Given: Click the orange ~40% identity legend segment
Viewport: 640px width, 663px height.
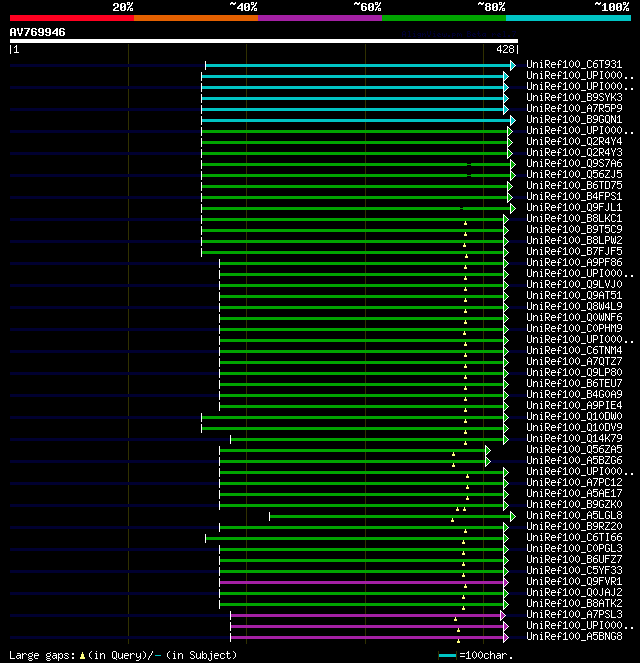Looking at the screenshot, I should (196, 18).
